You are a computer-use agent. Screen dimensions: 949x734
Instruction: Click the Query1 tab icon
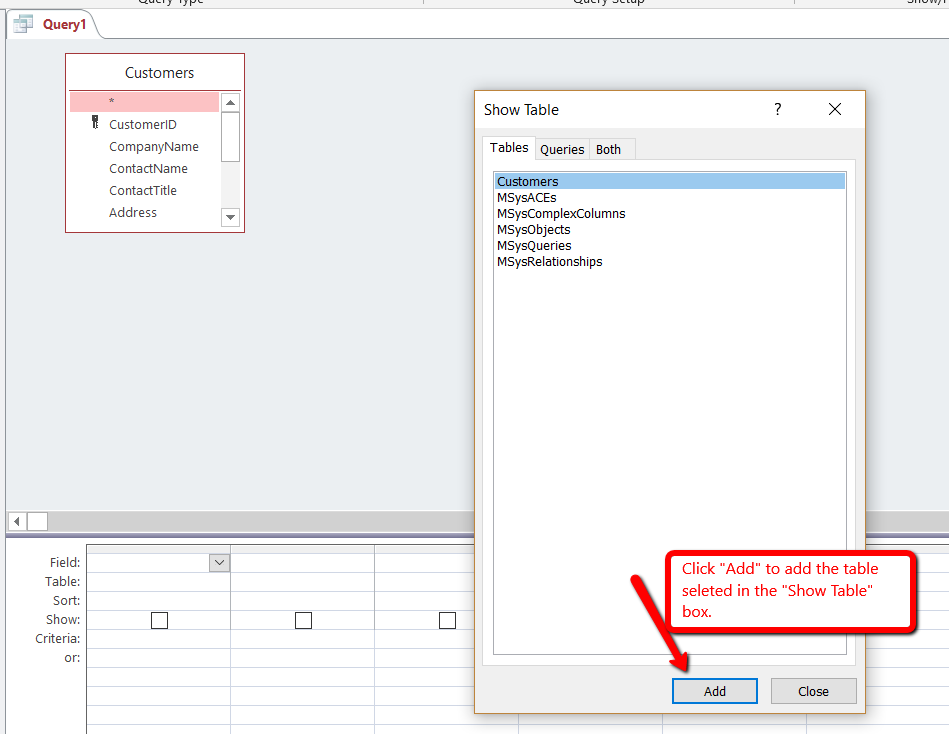pyautogui.click(x=23, y=24)
